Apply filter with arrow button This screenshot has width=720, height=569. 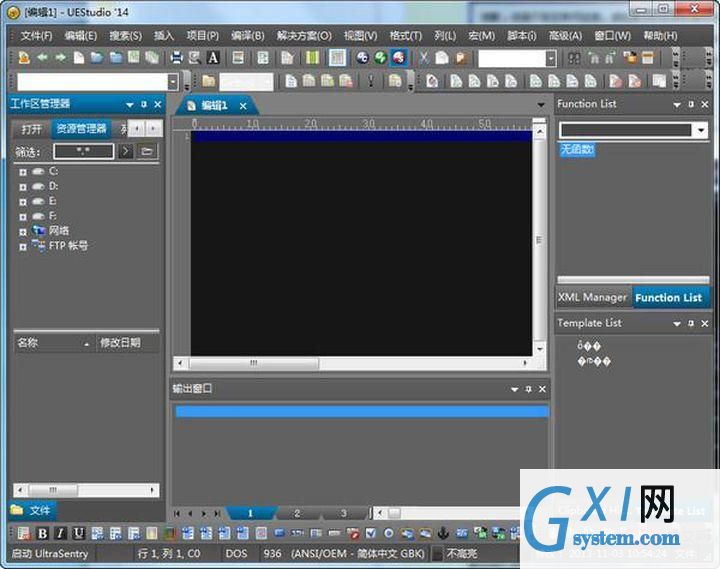pos(125,151)
